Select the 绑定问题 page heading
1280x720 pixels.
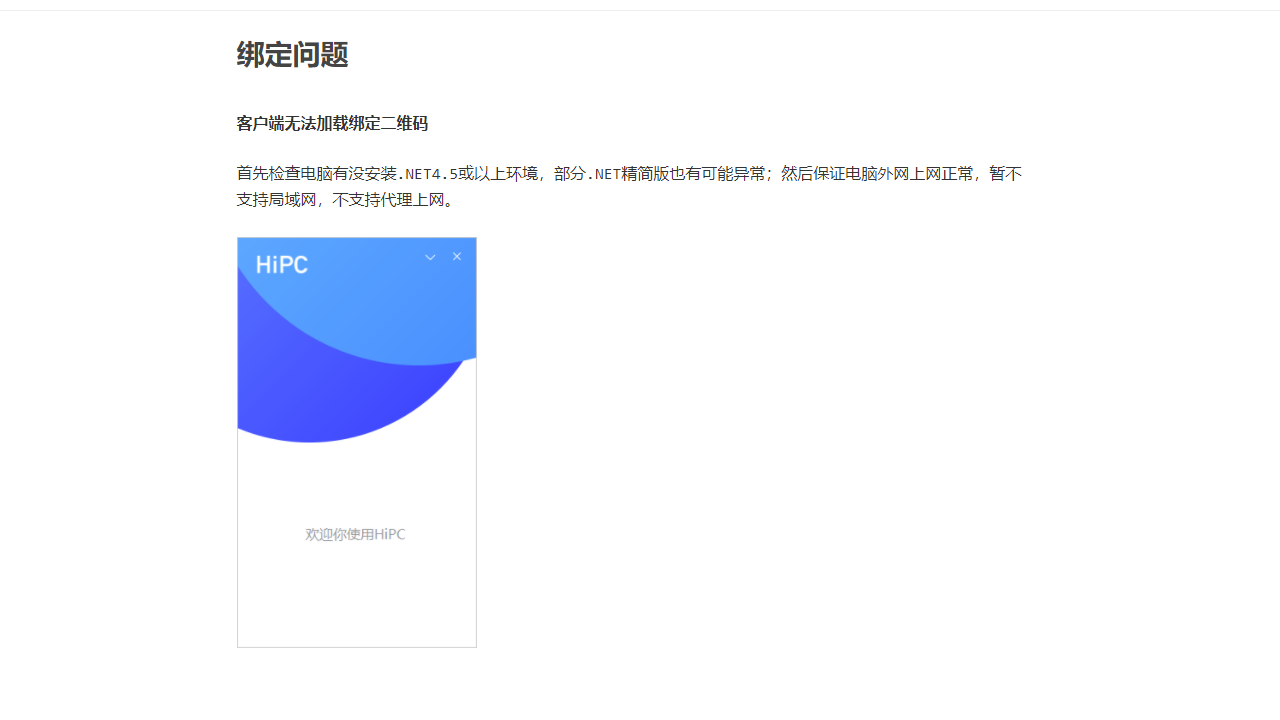(291, 55)
